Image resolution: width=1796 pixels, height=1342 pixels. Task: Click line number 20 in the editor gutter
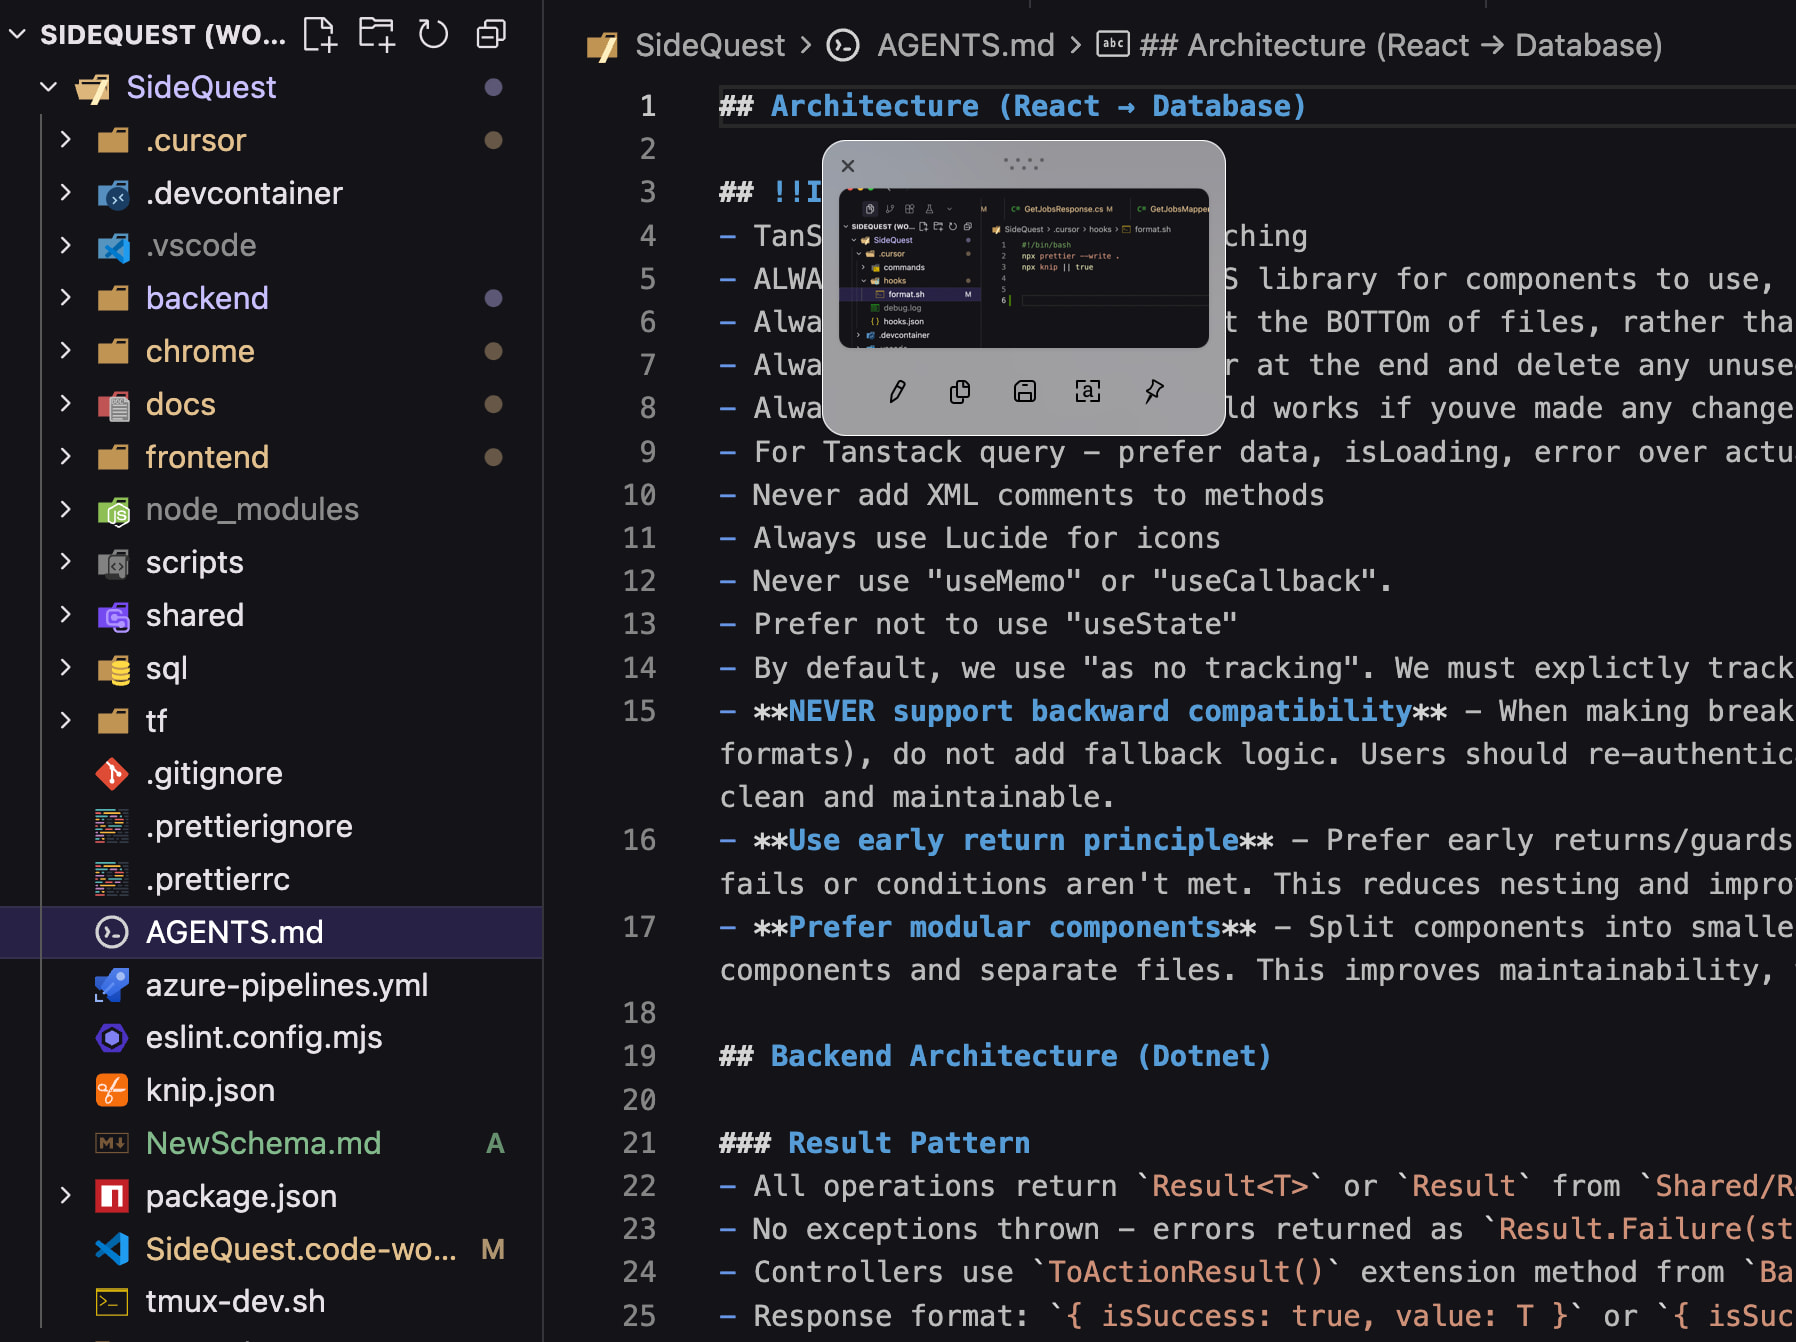click(639, 1100)
